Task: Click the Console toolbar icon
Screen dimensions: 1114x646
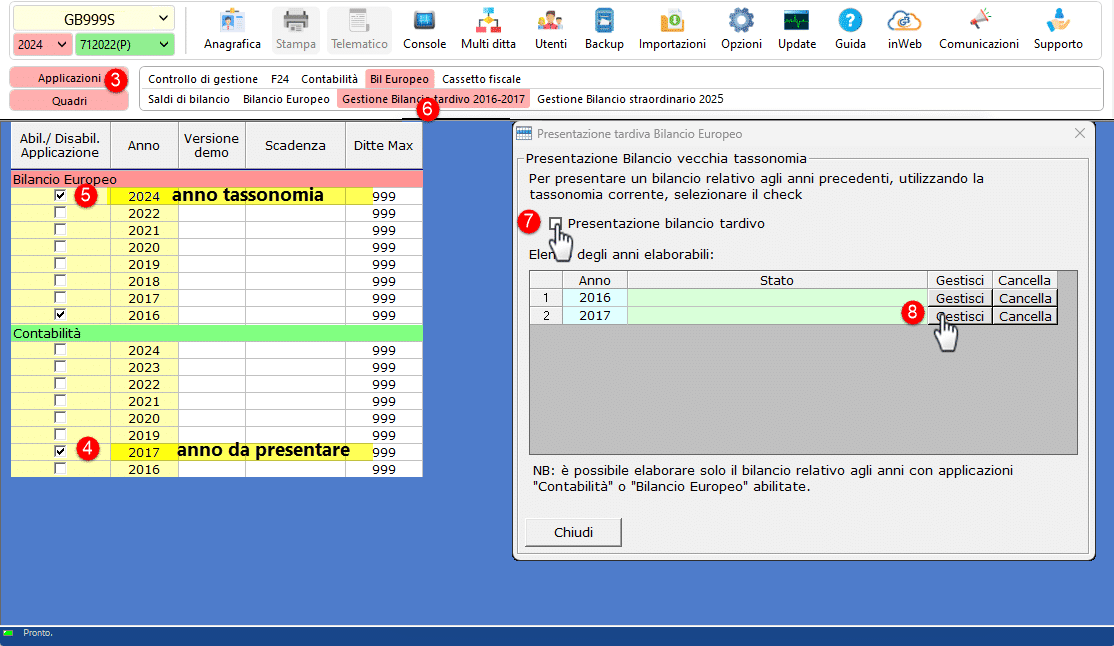Action: 424,29
